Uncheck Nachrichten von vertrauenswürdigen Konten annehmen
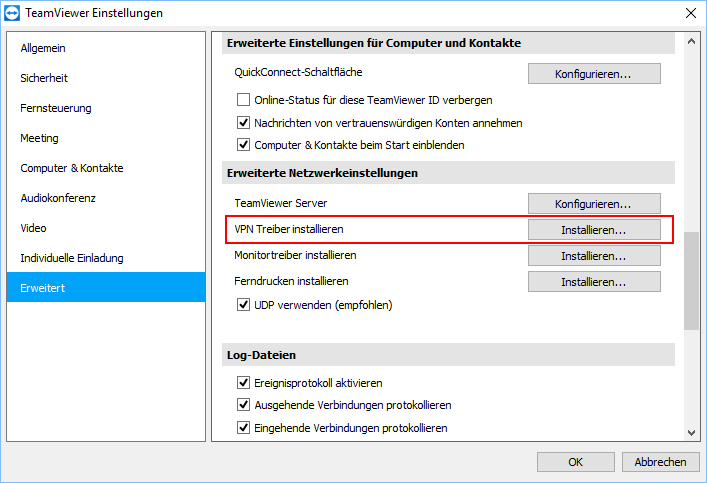707x483 pixels. coord(243,123)
